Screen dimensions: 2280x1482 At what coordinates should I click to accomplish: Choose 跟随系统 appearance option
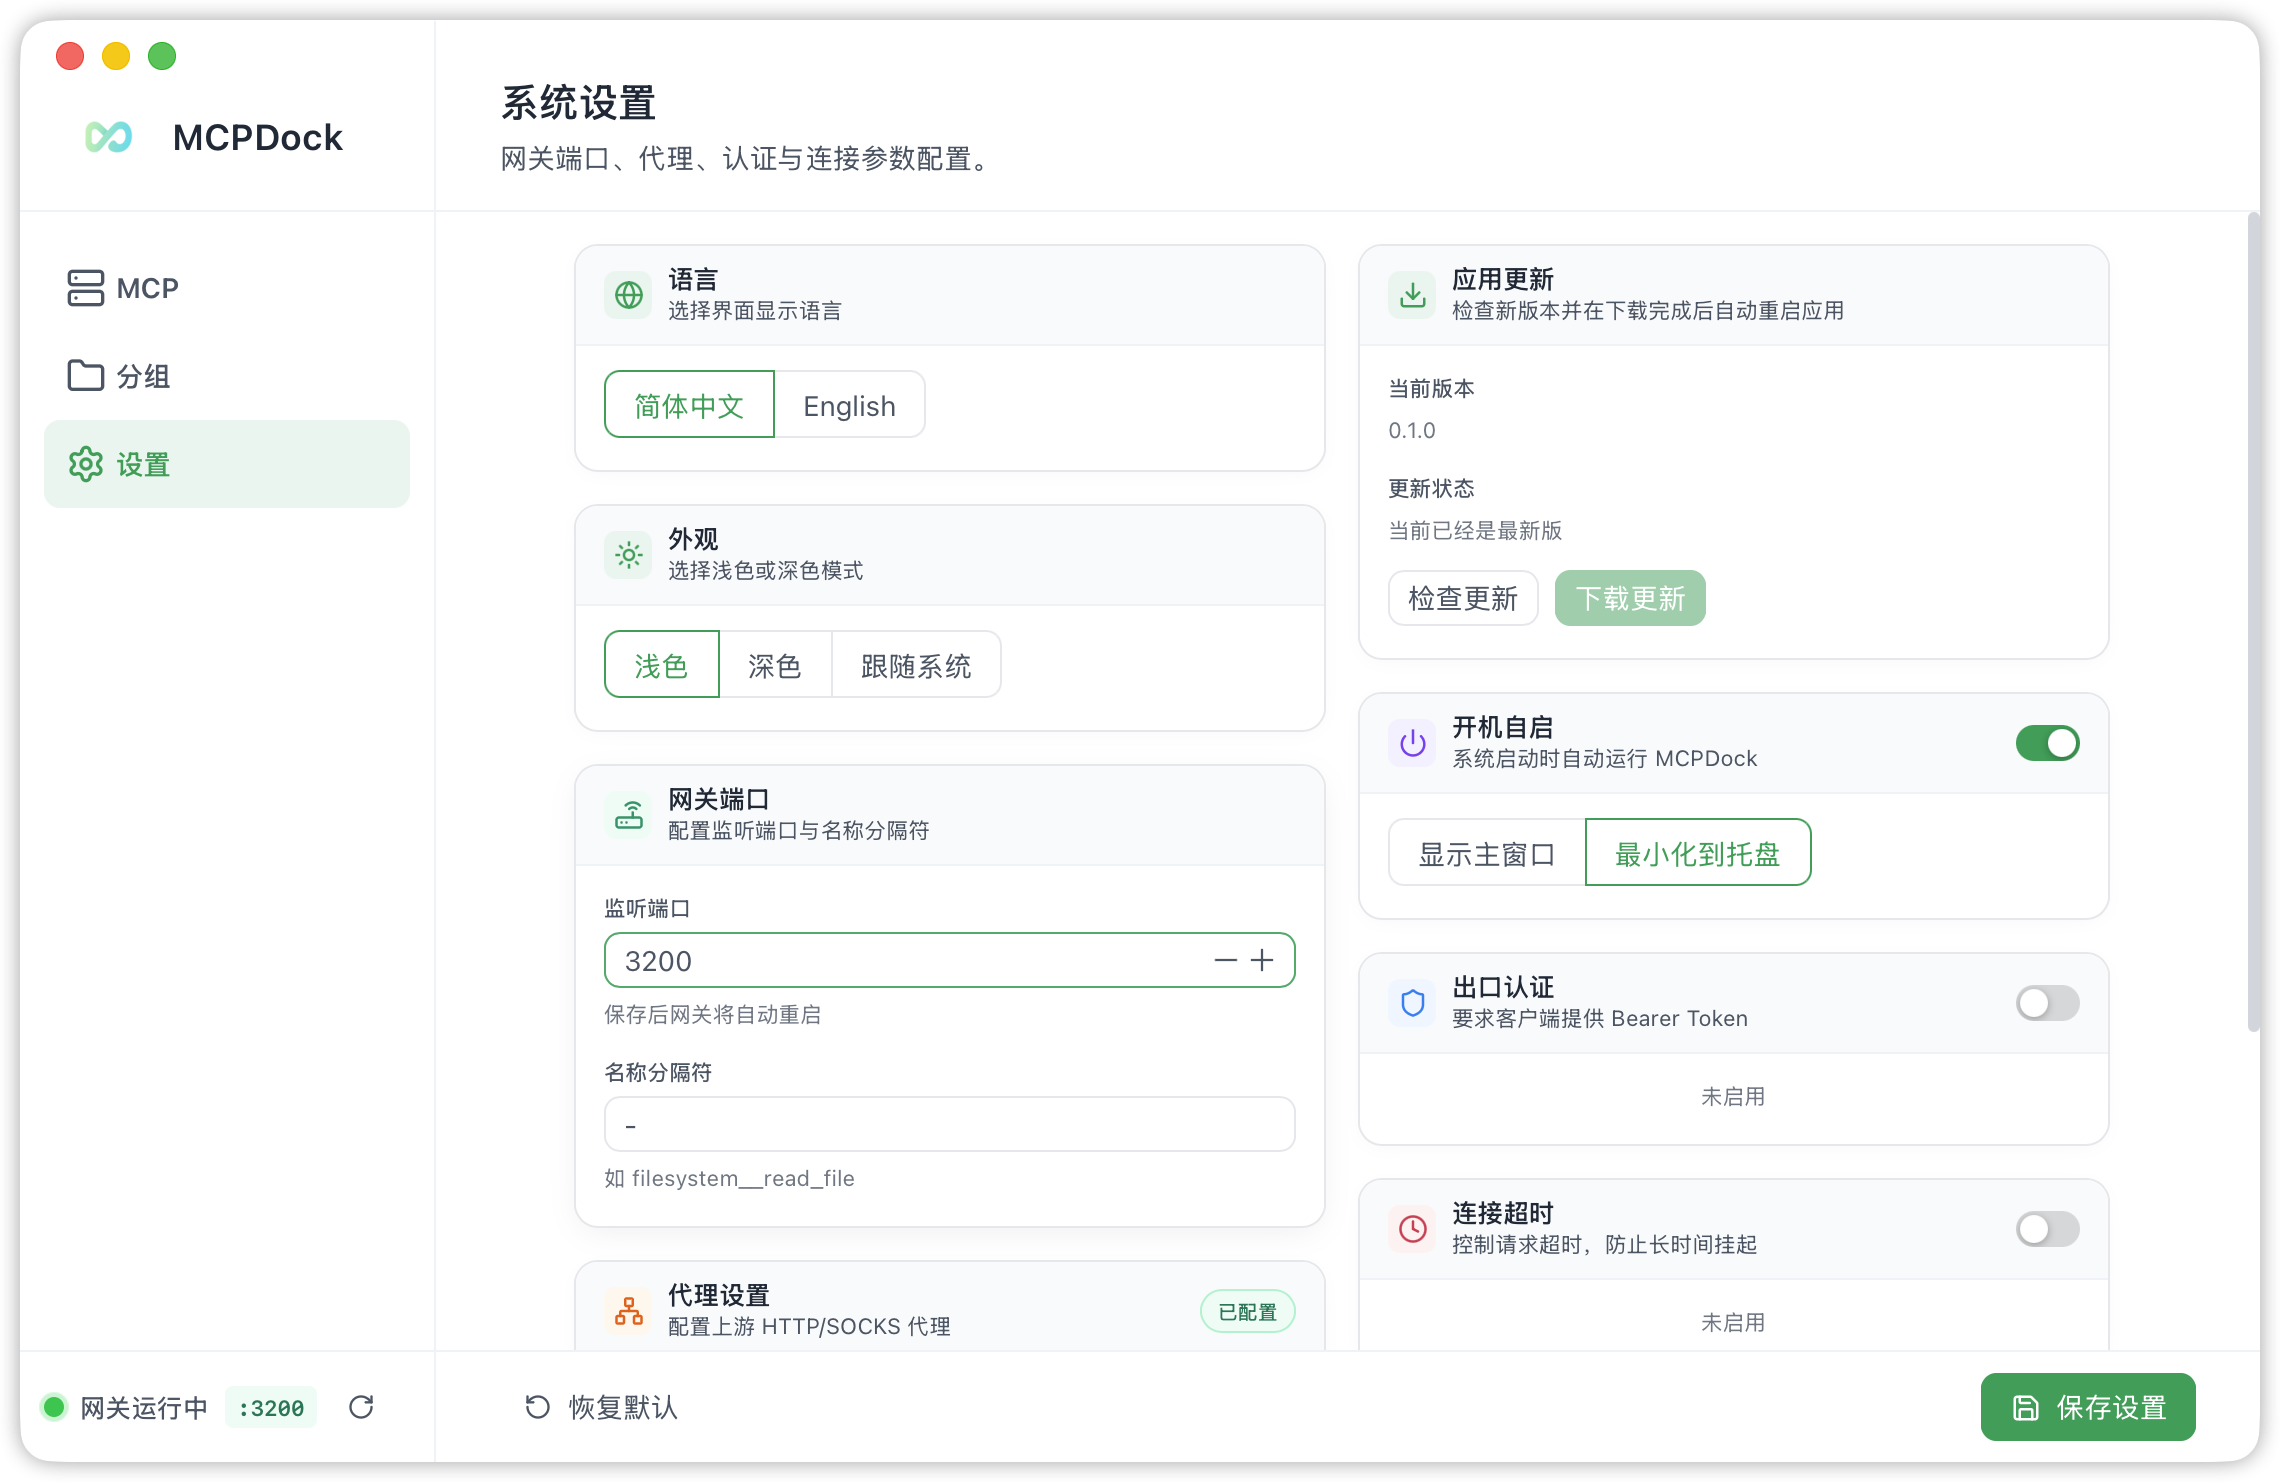tap(916, 665)
